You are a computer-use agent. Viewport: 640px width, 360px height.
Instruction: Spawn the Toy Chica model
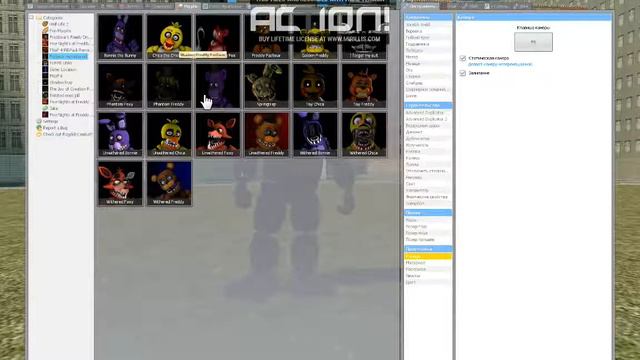pyautogui.click(x=315, y=85)
